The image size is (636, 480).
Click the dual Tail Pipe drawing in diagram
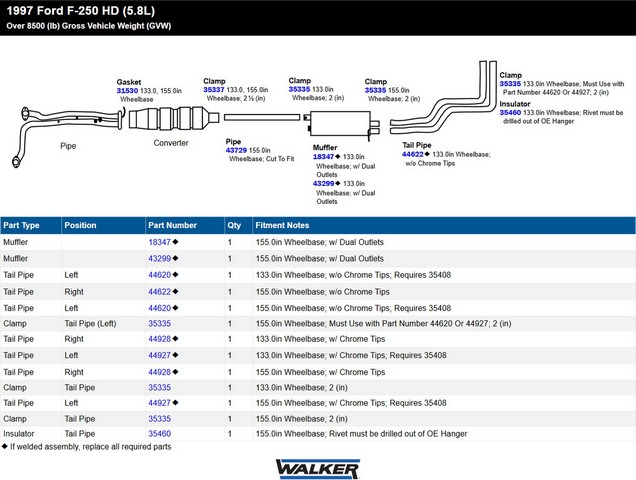443,98
